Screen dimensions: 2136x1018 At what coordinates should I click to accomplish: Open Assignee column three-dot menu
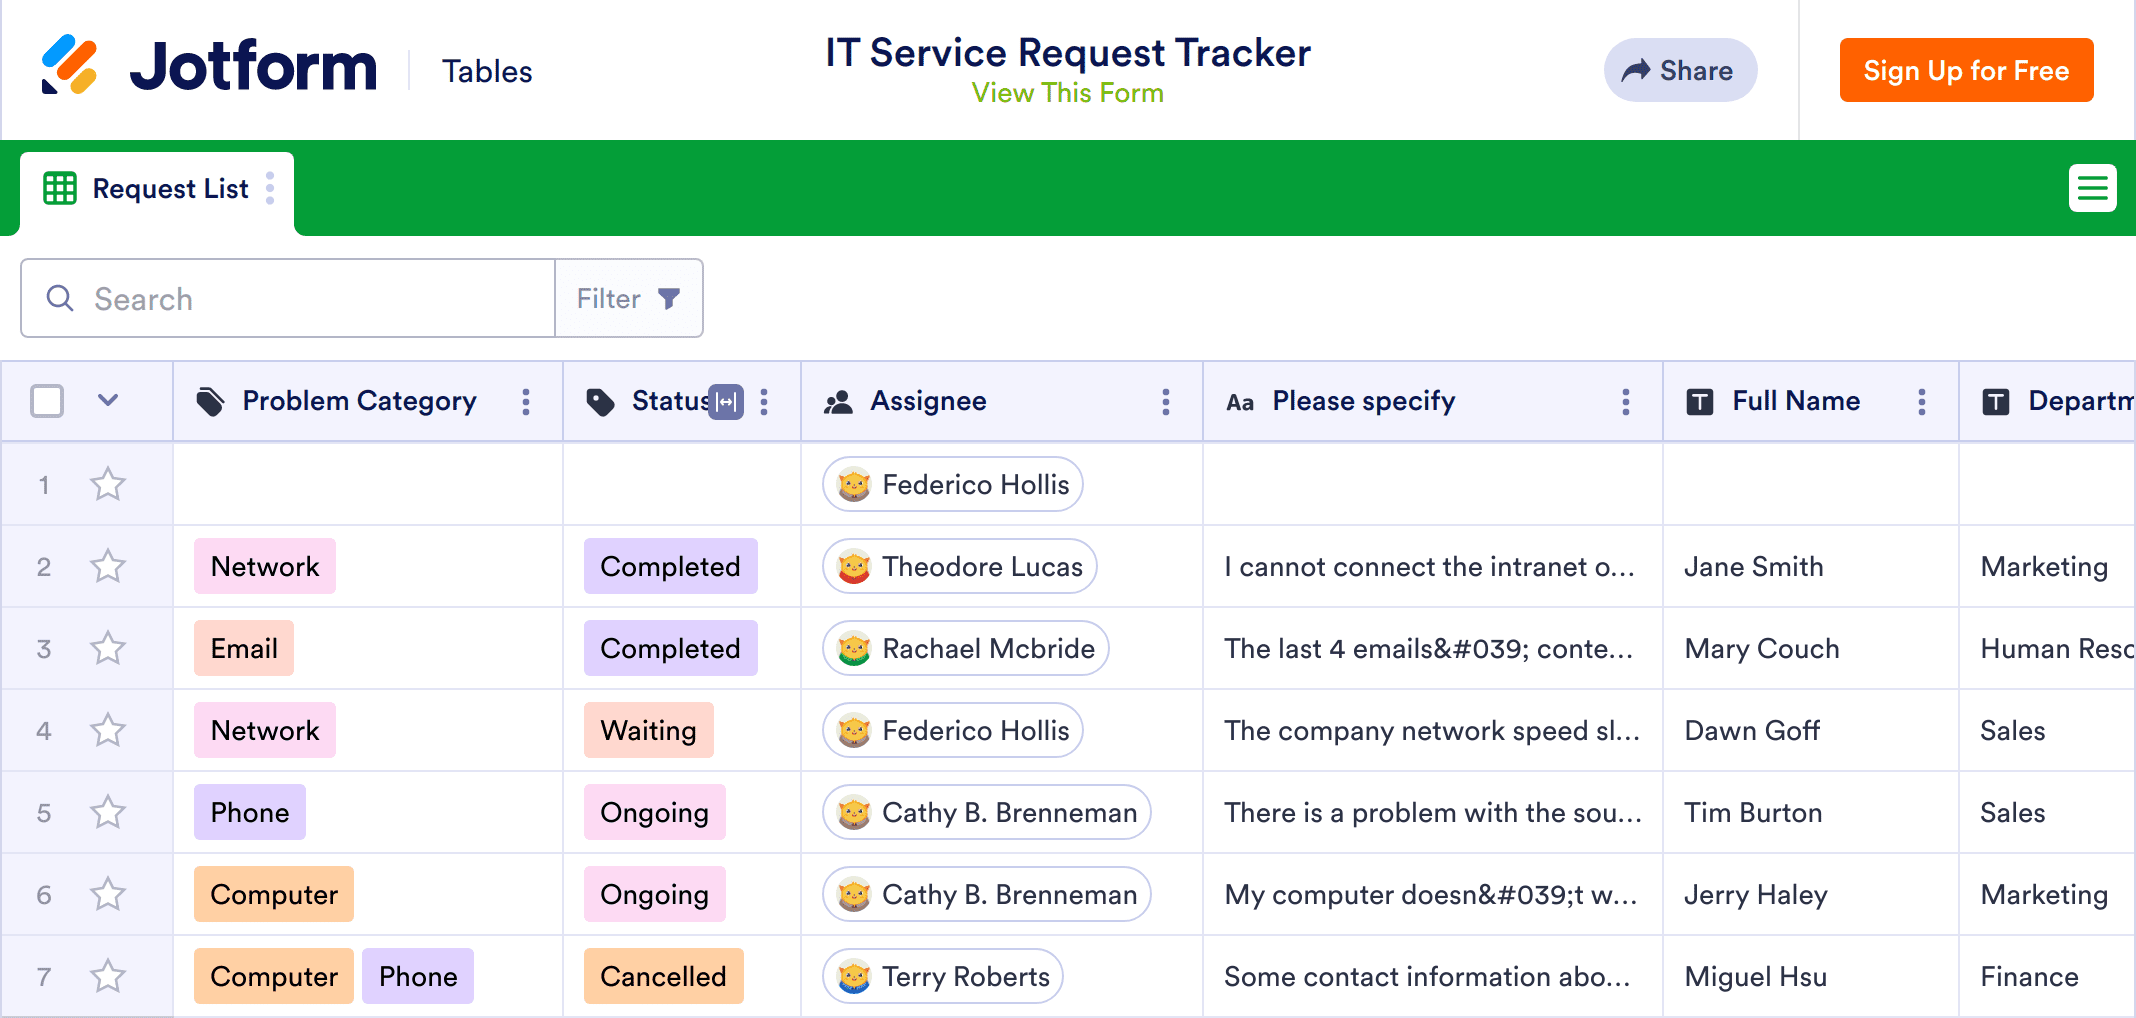point(1165,402)
